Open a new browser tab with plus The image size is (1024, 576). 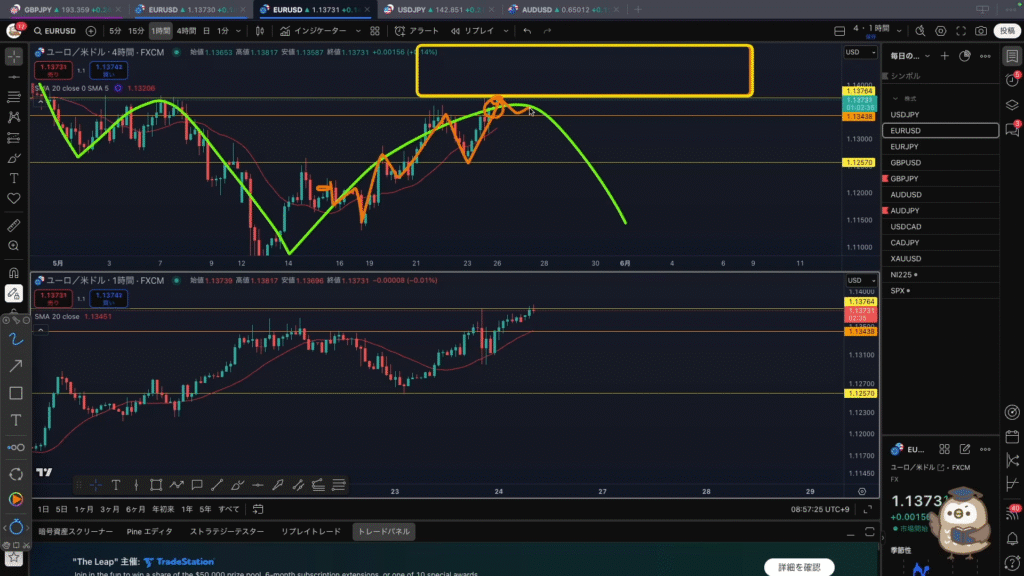coord(638,10)
